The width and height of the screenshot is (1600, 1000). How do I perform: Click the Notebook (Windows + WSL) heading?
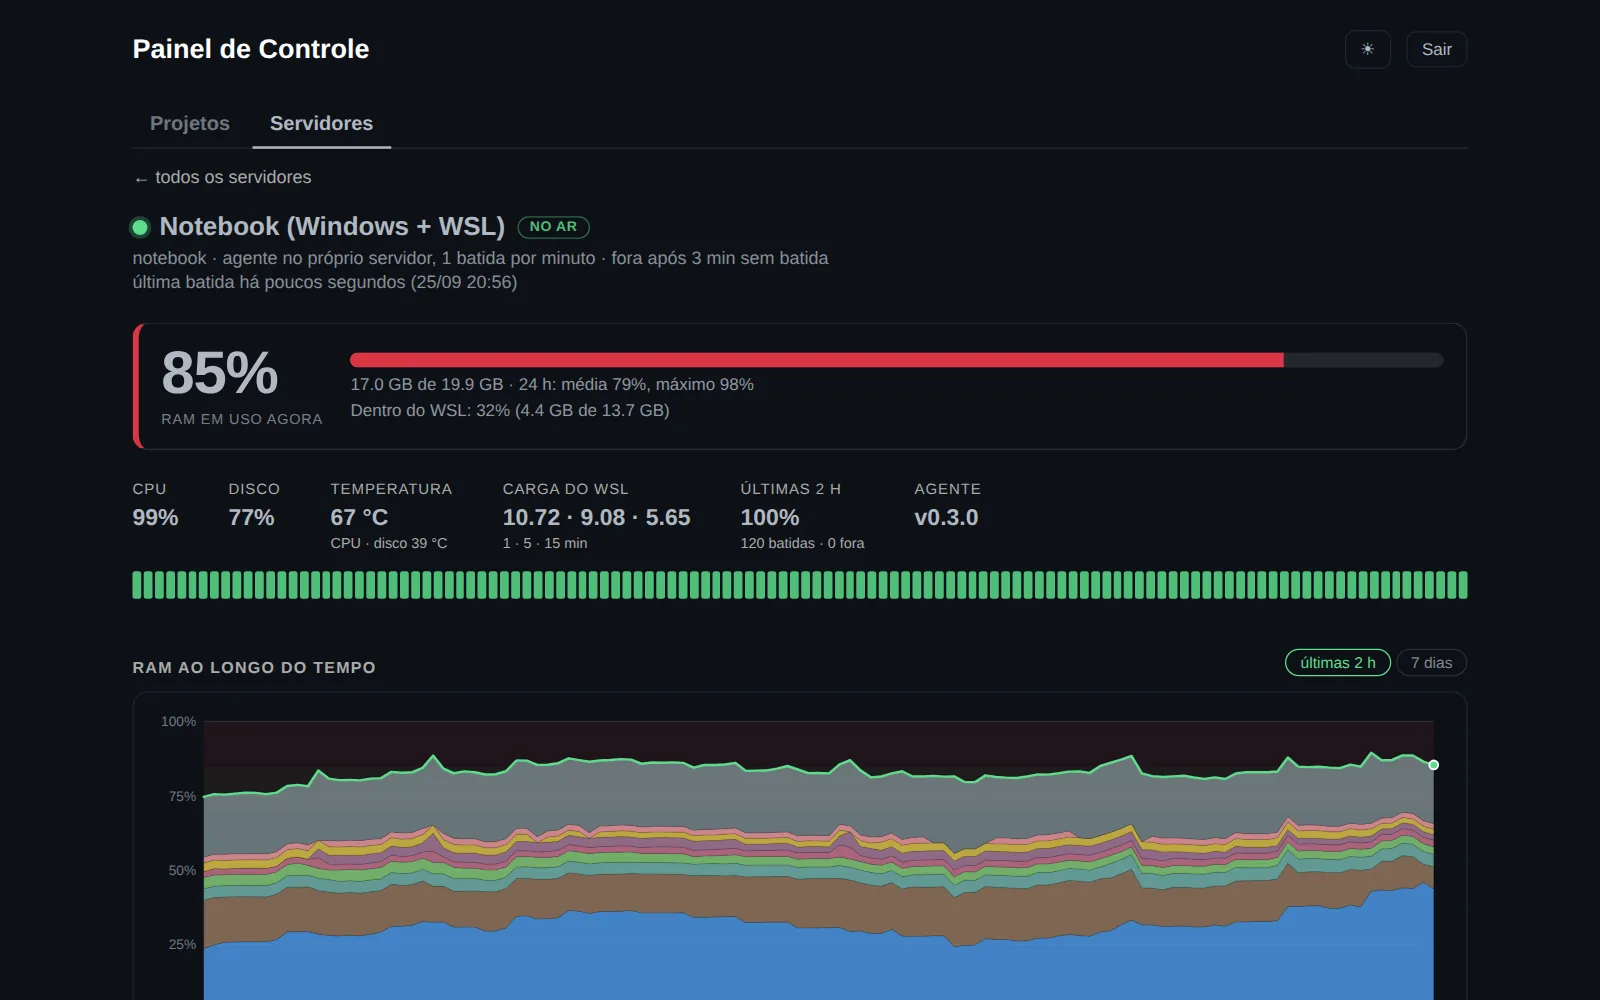pyautogui.click(x=332, y=227)
